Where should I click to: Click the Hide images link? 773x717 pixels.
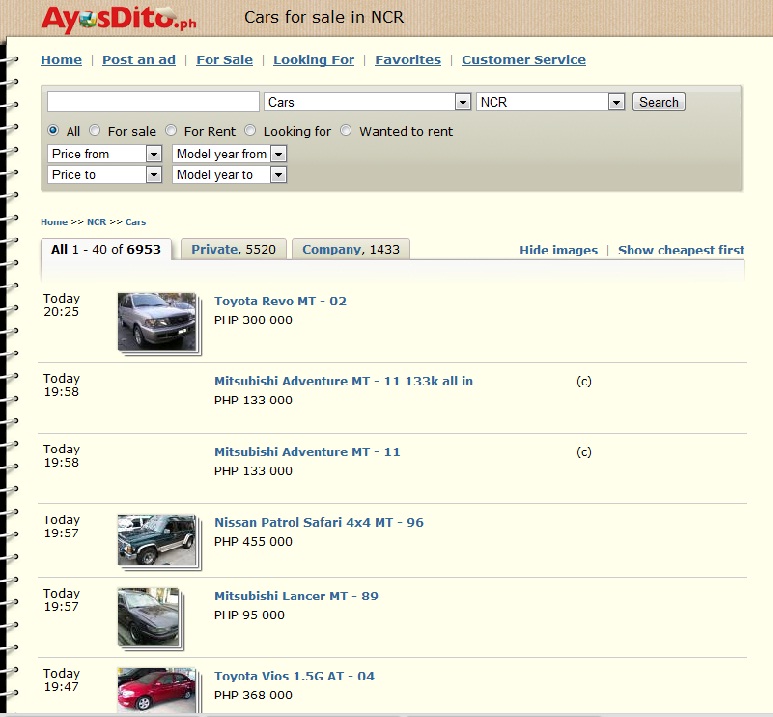(x=559, y=251)
